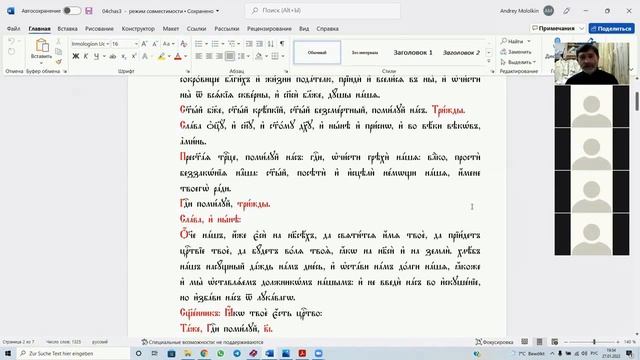Apply the red font color

[x=178, y=56]
